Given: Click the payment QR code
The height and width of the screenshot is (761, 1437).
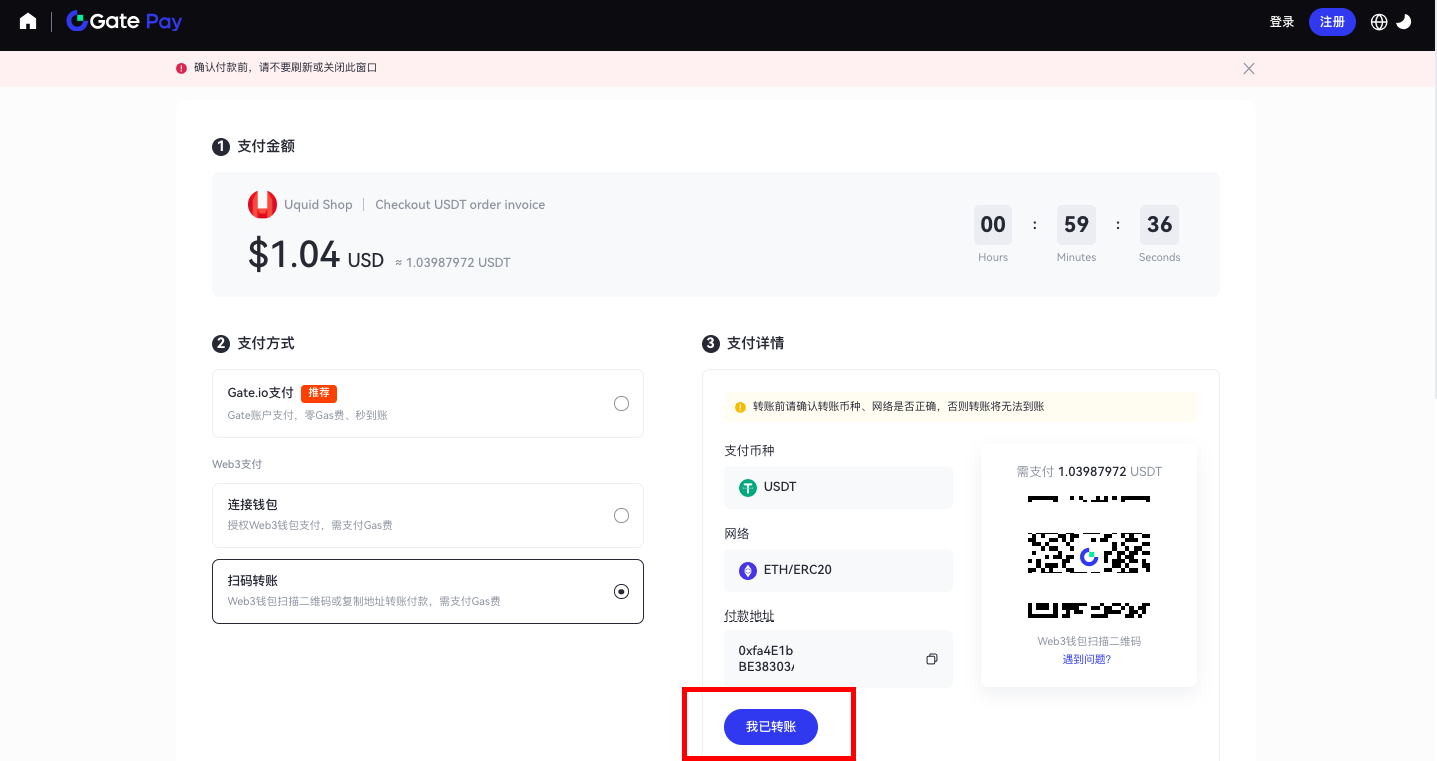Looking at the screenshot, I should pos(1088,557).
